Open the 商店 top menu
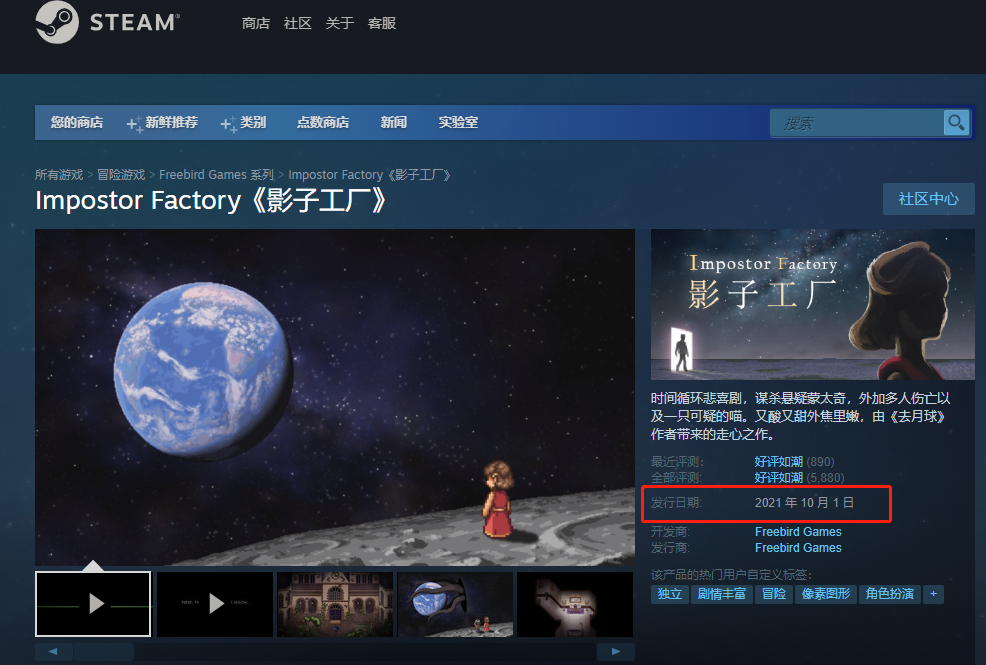 pyautogui.click(x=255, y=23)
